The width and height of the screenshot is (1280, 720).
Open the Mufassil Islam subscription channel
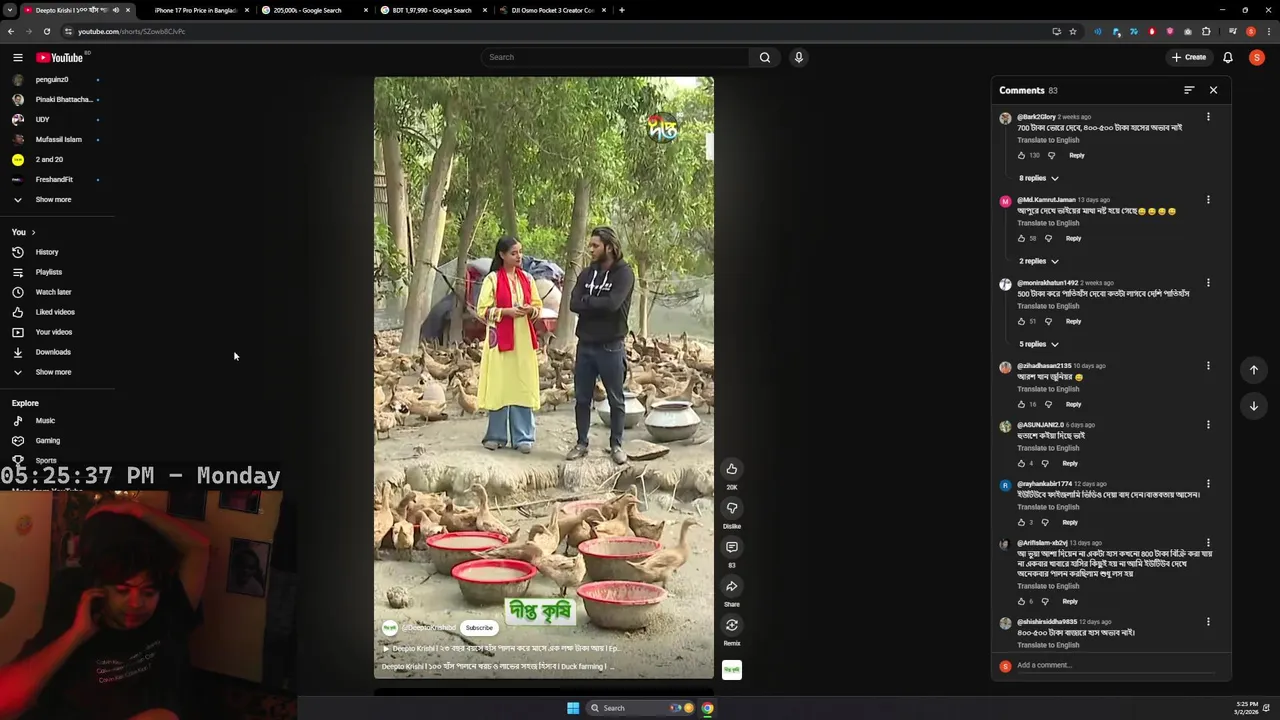(58, 140)
